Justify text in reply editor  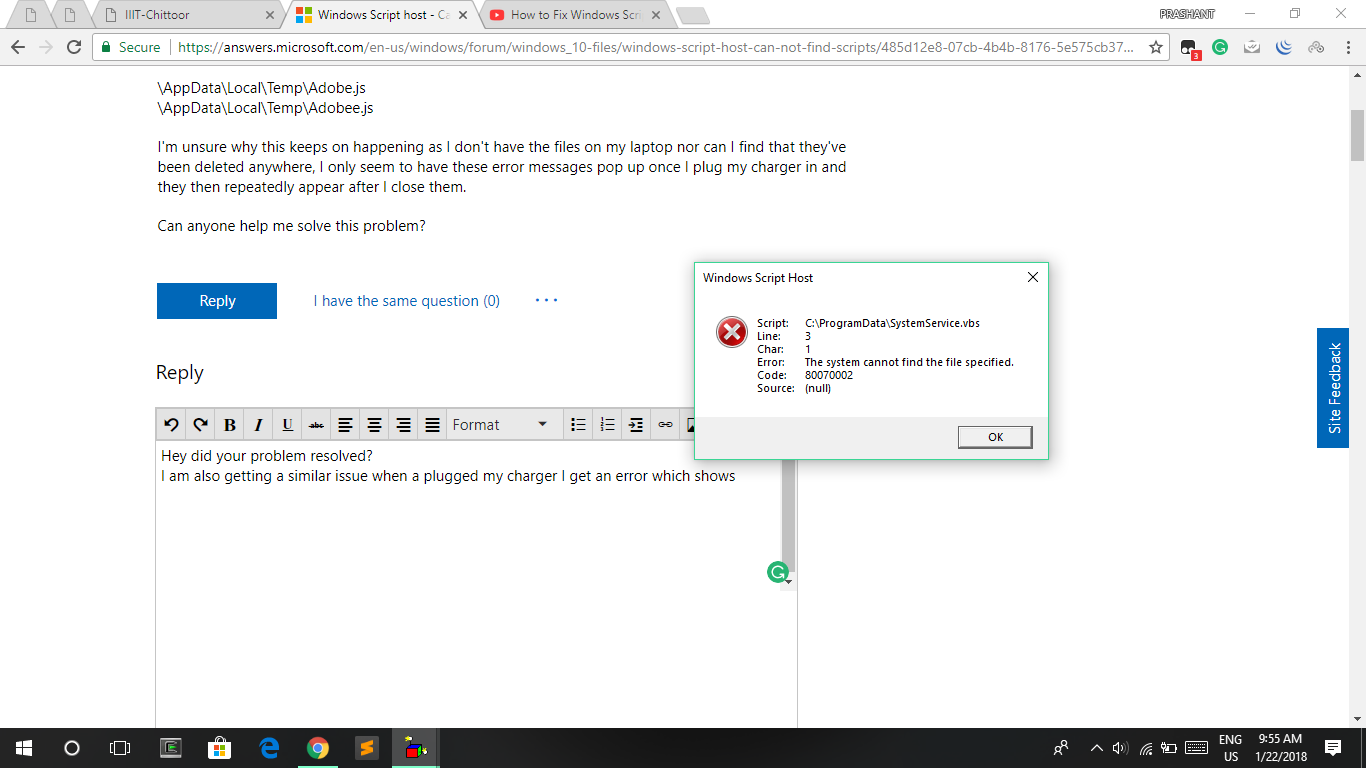pyautogui.click(x=432, y=425)
